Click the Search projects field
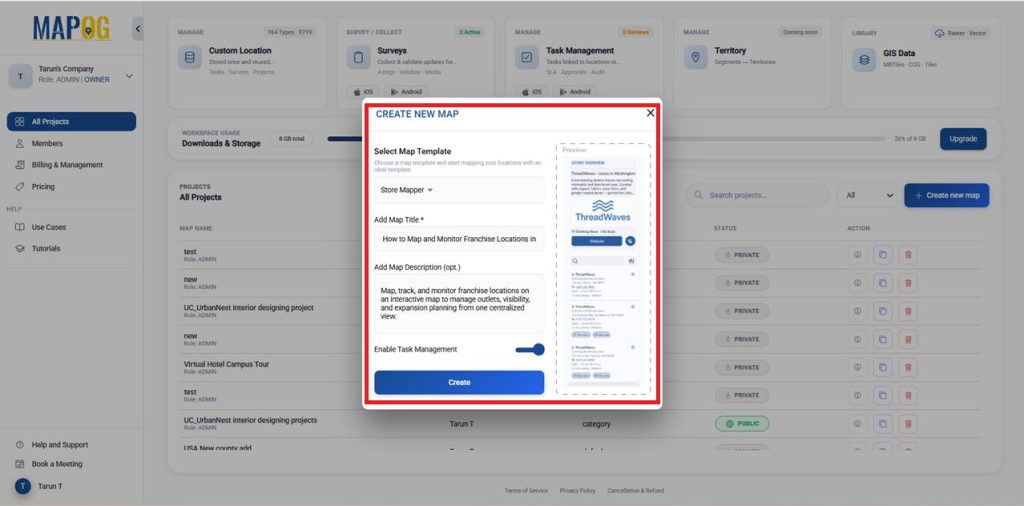Viewport: 1024px width, 506px height. (757, 195)
